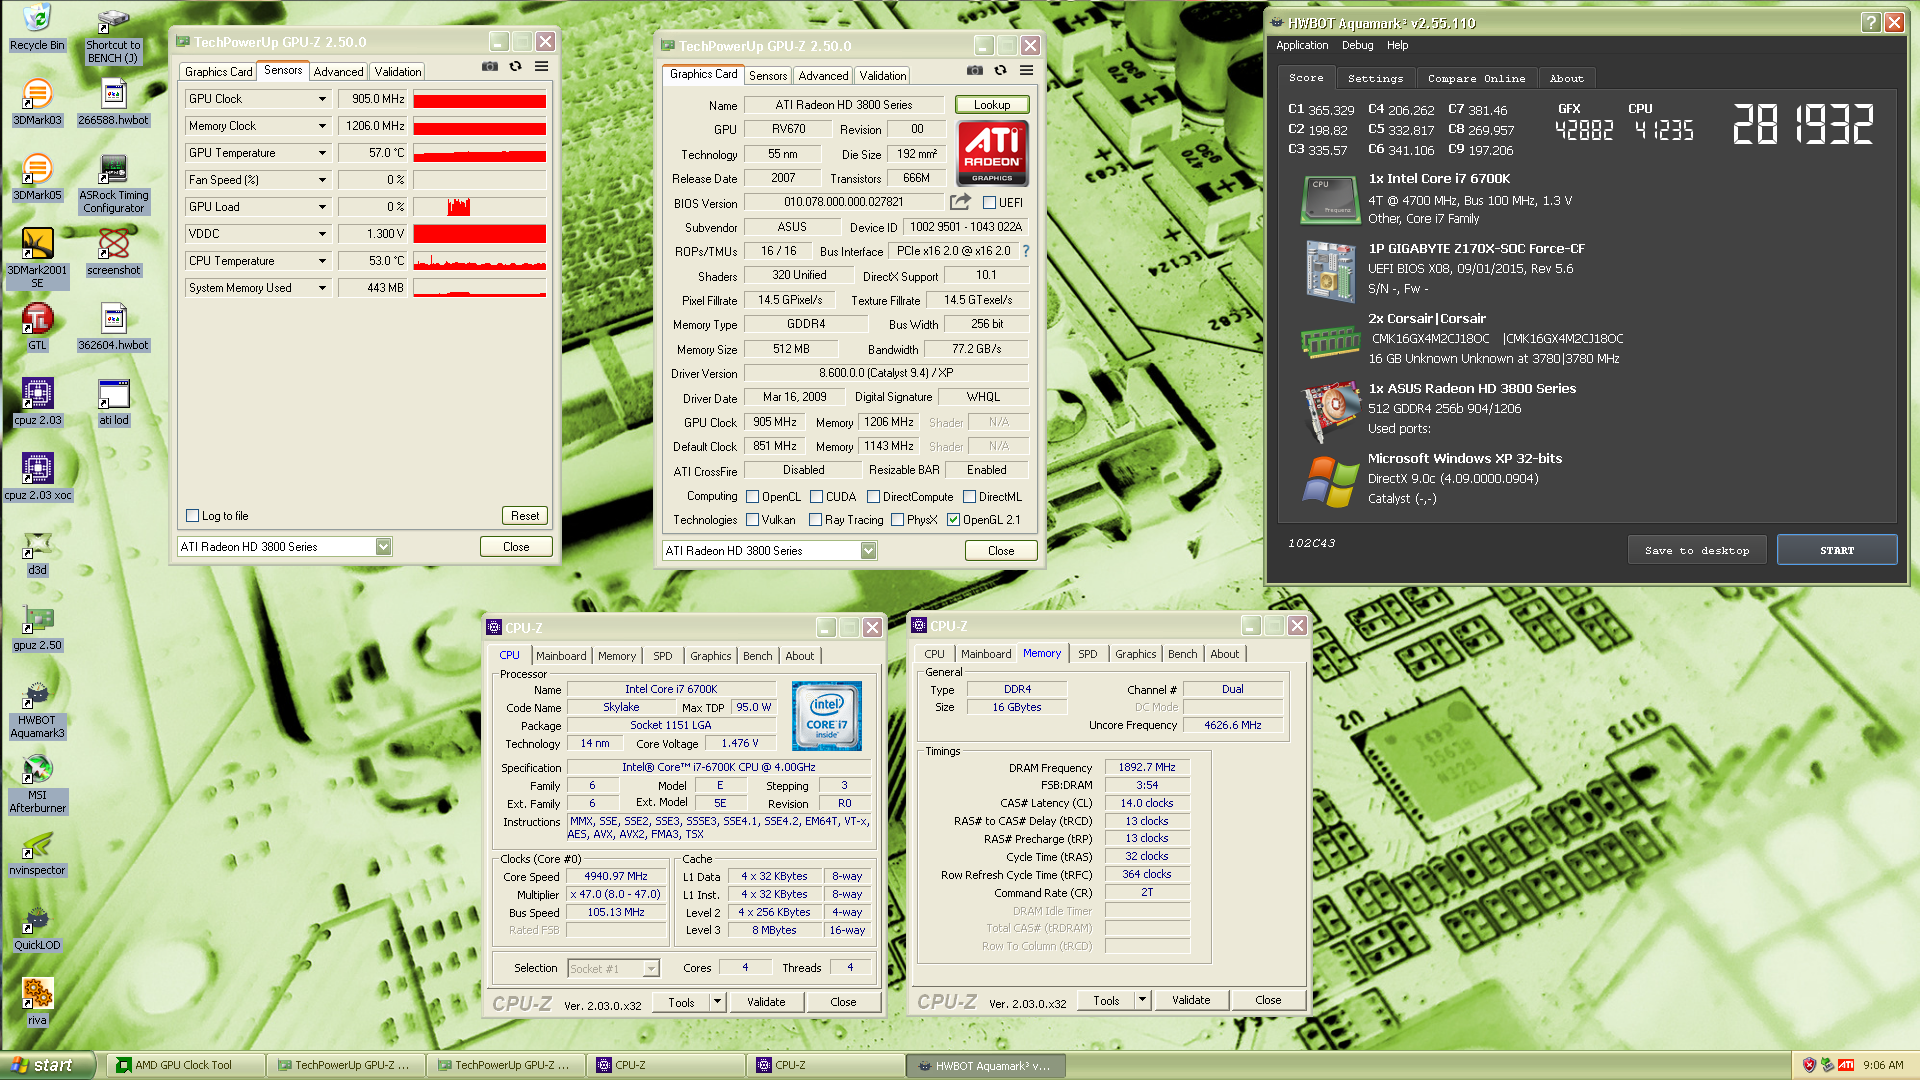Toggle the DirectML checkbox
This screenshot has height=1080, width=1920.
pyautogui.click(x=970, y=497)
